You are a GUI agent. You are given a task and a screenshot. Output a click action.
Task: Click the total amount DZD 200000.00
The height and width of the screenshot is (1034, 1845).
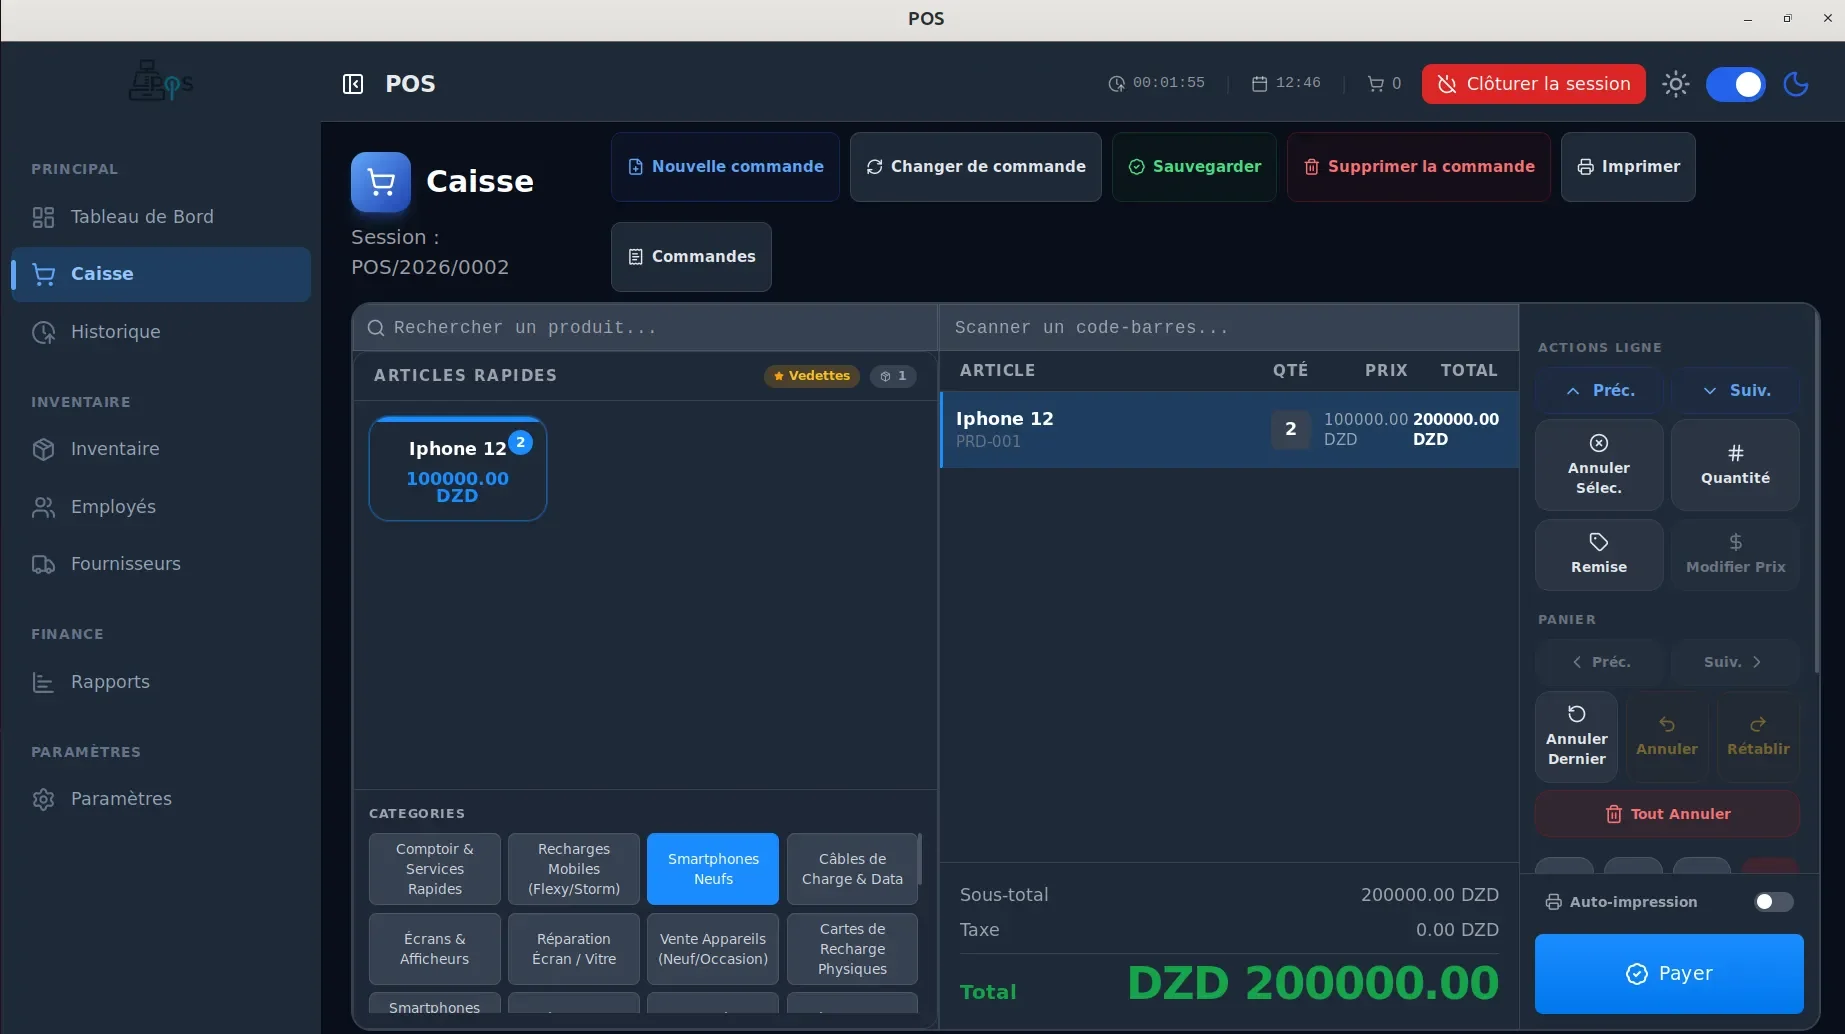(1313, 983)
